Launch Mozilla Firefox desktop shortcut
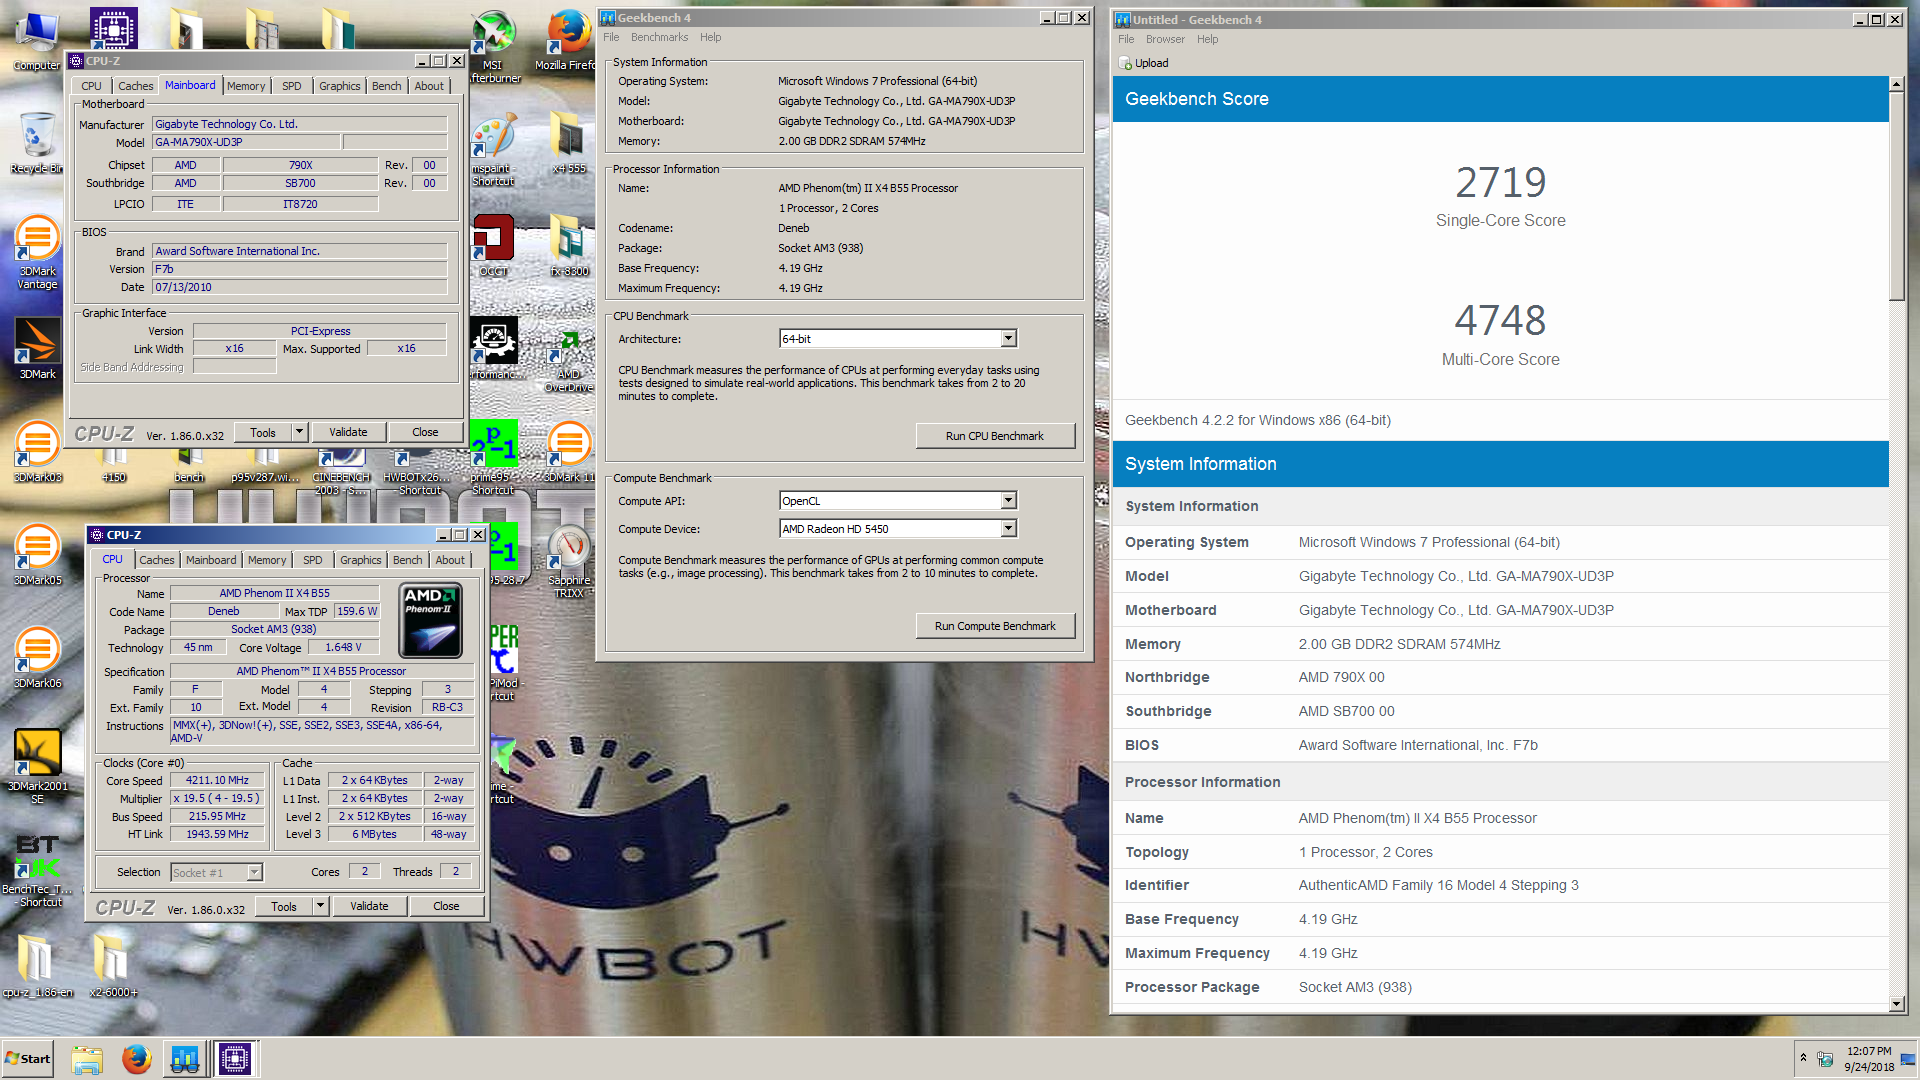 [570, 42]
